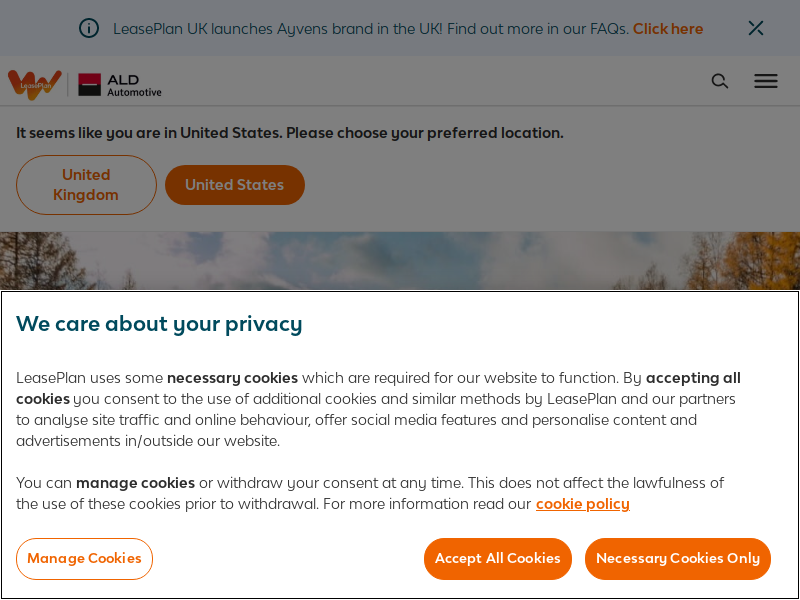Image resolution: width=800 pixels, height=600 pixels.
Task: Click the hero landscape image
Action: (x=400, y=261)
